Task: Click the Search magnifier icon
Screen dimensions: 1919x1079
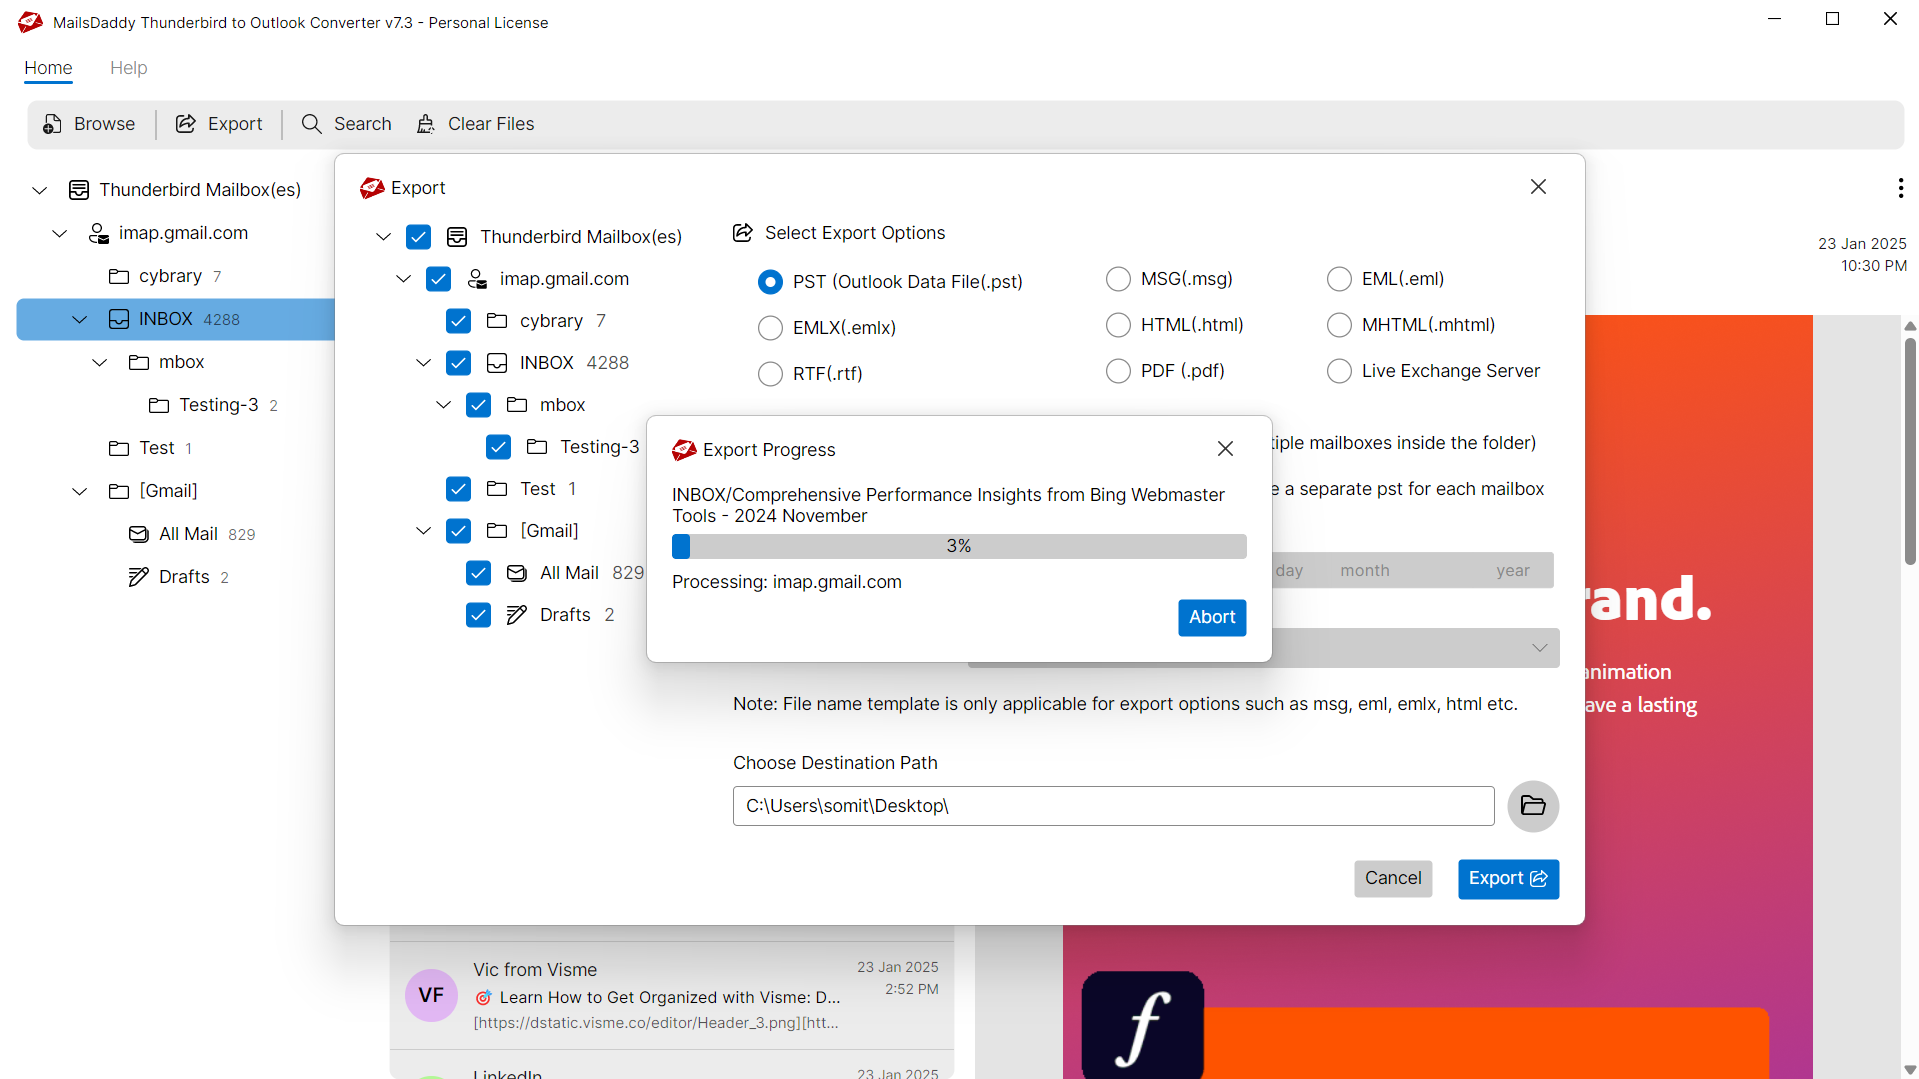Action: [312, 124]
